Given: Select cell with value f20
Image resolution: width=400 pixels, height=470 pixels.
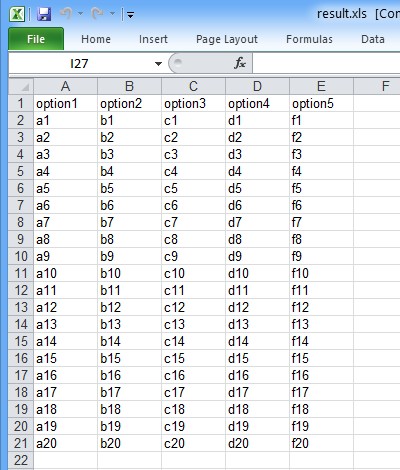Looking at the screenshot, I should (x=321, y=443).
